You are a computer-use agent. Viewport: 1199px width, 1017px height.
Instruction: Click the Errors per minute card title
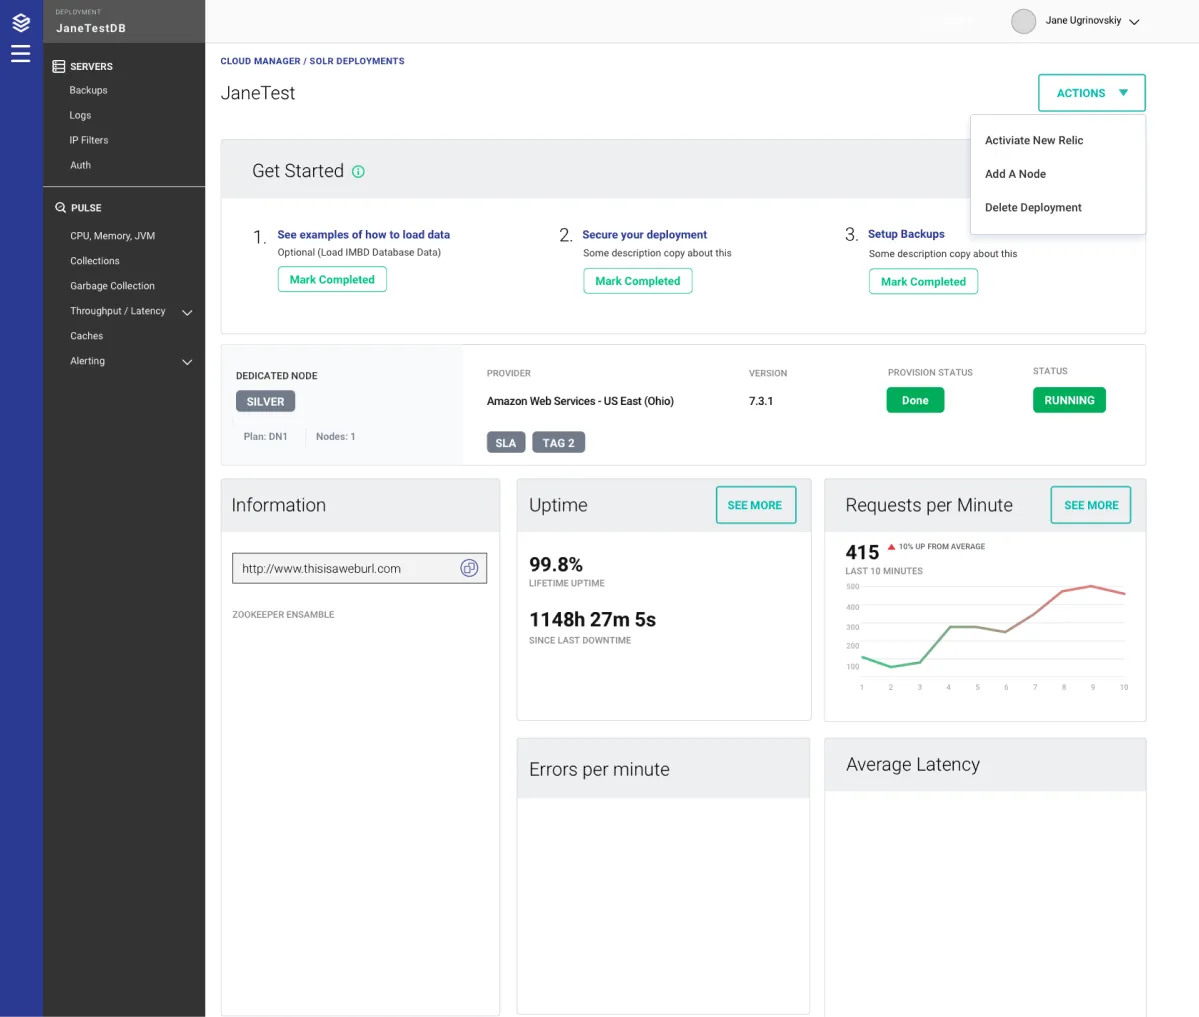(600, 769)
